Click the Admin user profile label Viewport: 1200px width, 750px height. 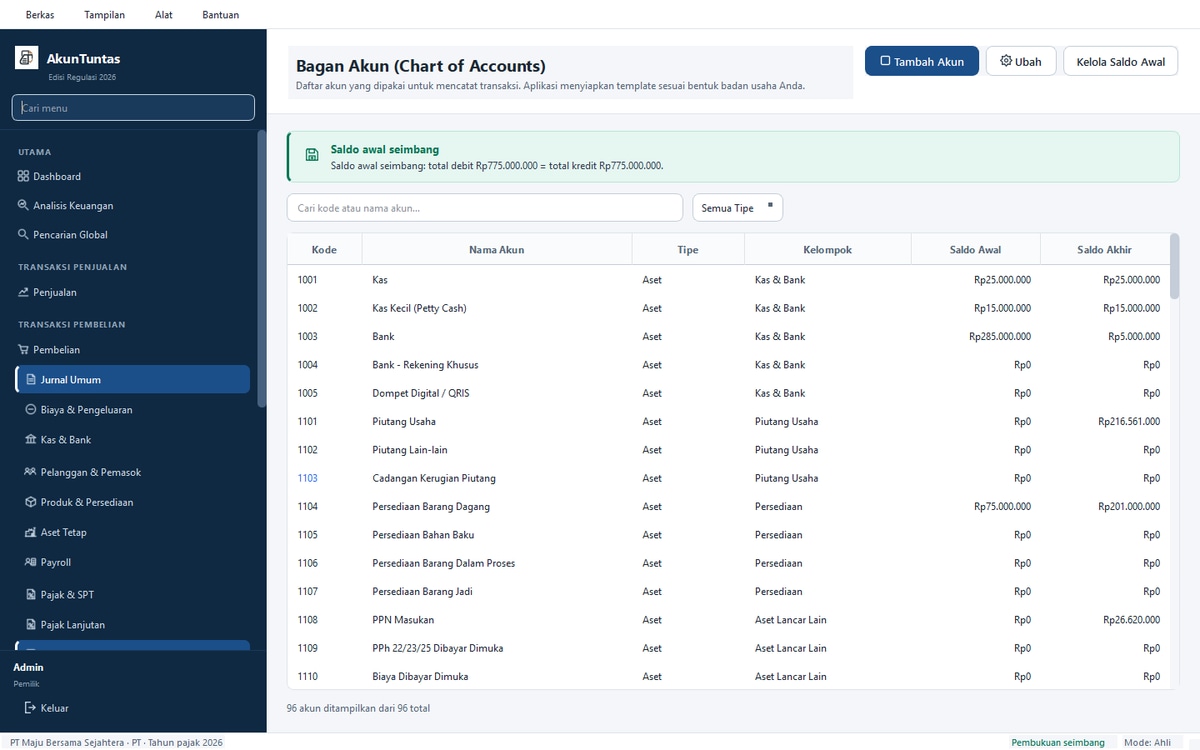coord(28,667)
